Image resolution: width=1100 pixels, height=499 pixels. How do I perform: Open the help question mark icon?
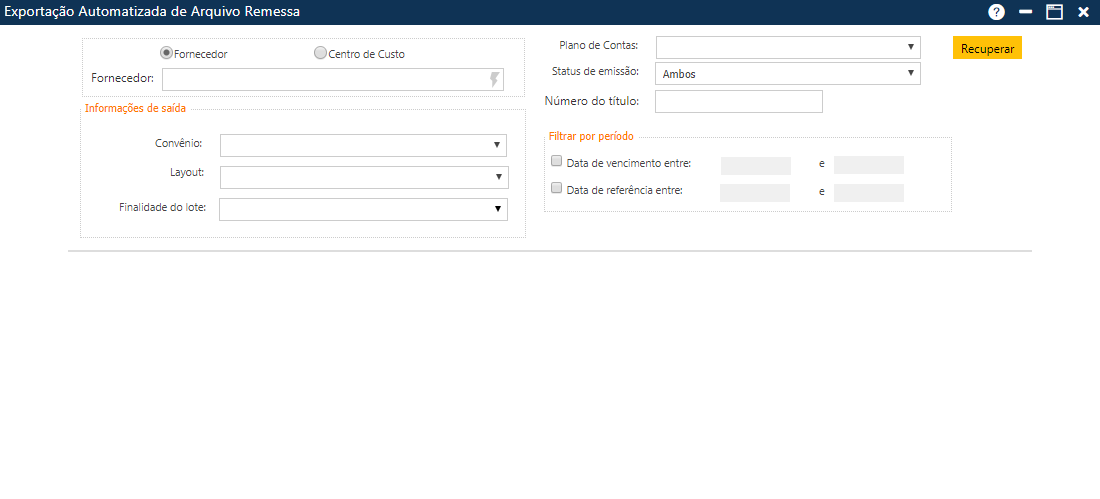point(996,12)
